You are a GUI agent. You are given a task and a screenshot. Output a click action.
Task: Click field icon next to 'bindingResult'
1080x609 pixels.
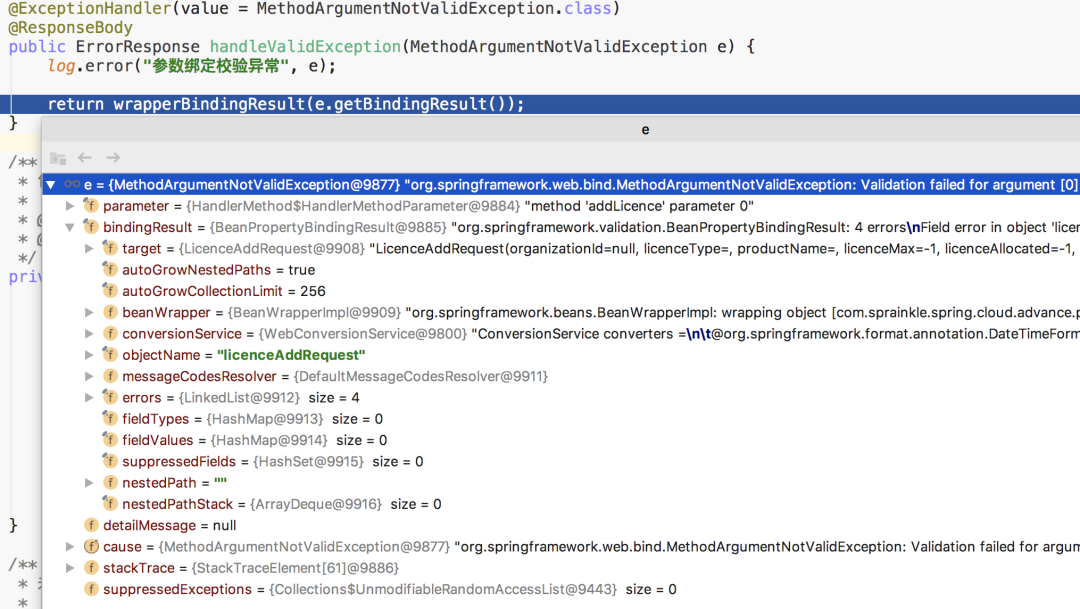(x=91, y=227)
